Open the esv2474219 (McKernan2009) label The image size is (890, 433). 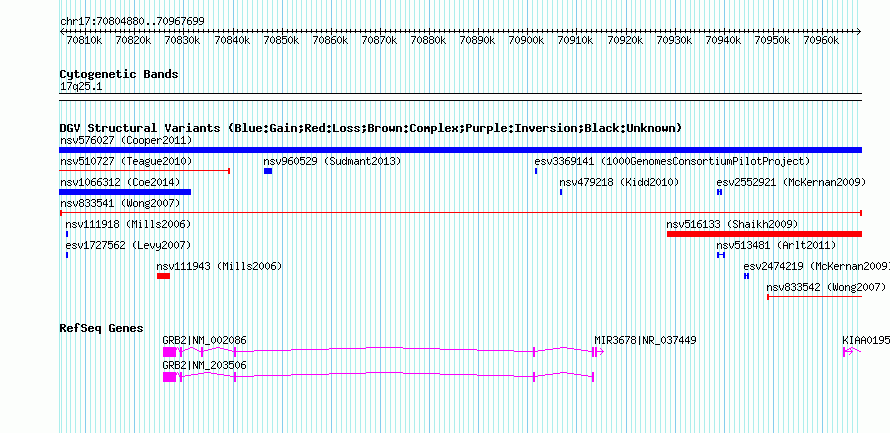[x=817, y=266]
